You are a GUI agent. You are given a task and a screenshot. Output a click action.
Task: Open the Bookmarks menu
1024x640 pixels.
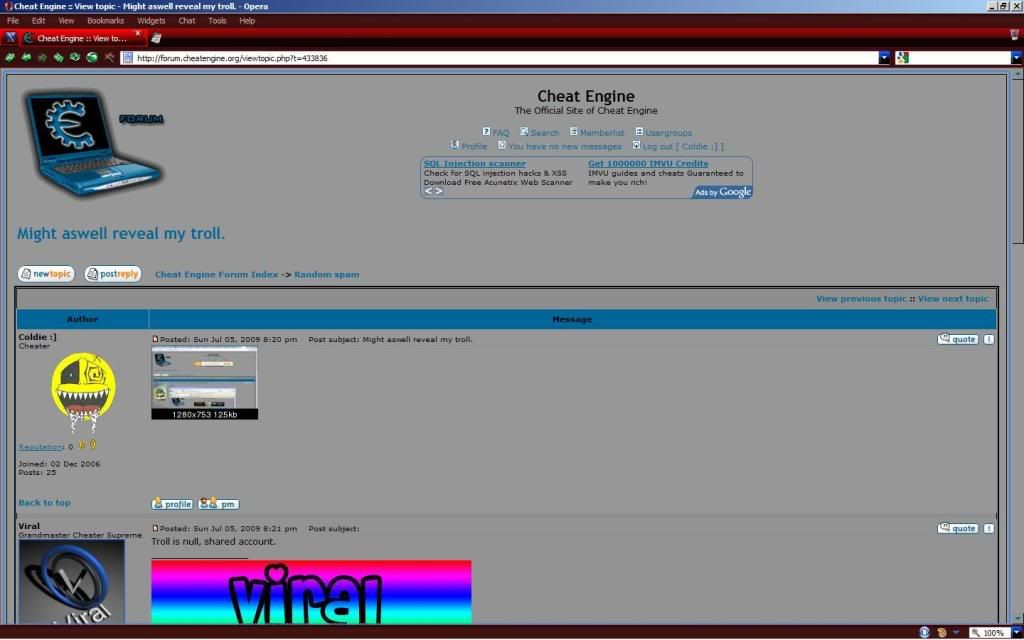[105, 20]
